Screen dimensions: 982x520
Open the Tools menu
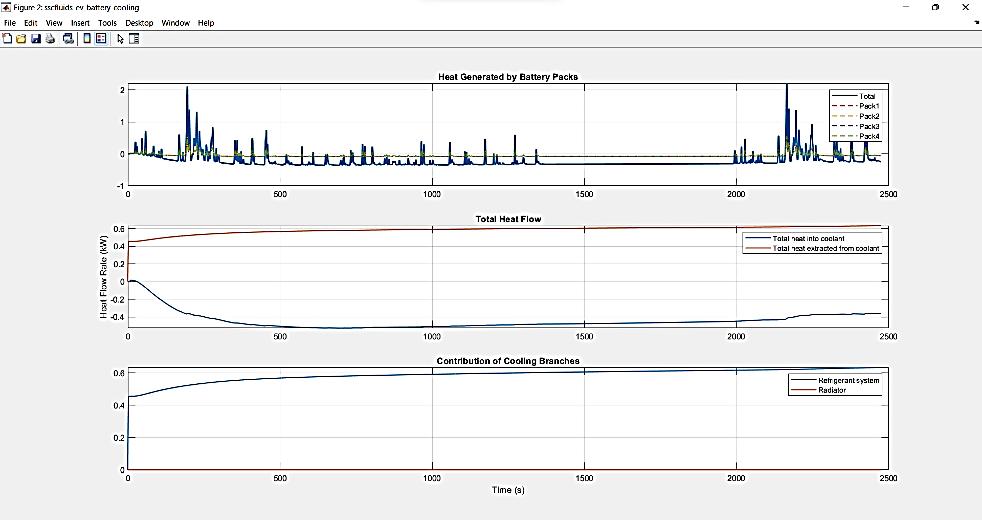point(107,23)
